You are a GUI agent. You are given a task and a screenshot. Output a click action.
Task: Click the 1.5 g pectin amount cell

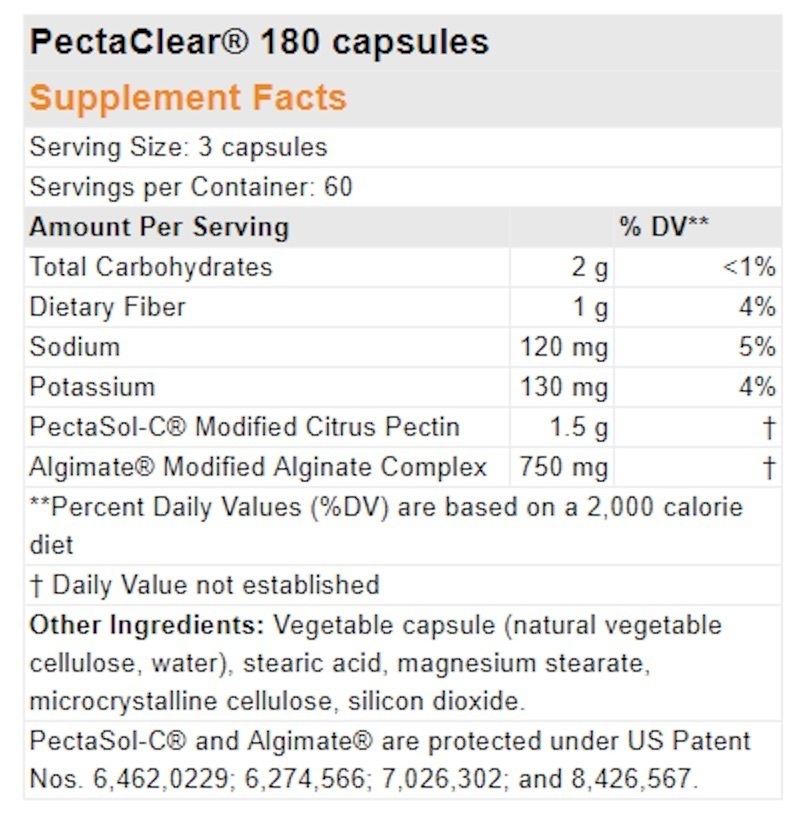[x=562, y=427]
